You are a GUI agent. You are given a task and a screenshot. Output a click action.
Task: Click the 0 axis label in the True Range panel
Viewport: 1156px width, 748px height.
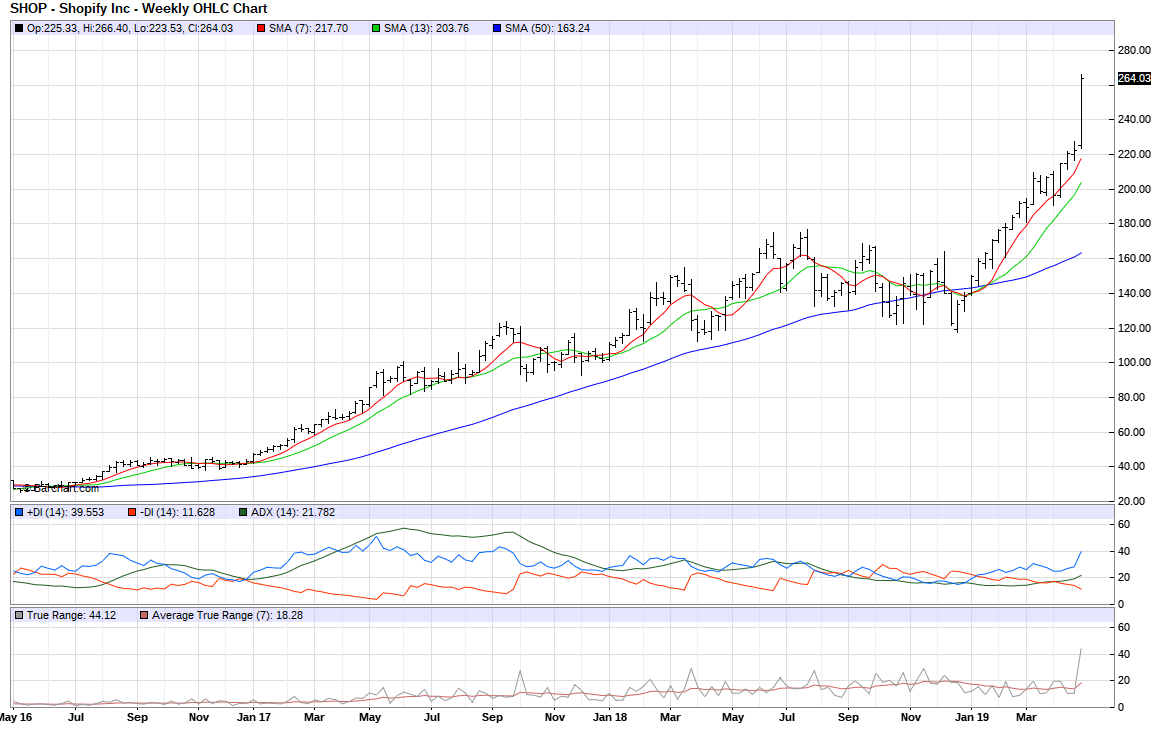click(x=1121, y=707)
